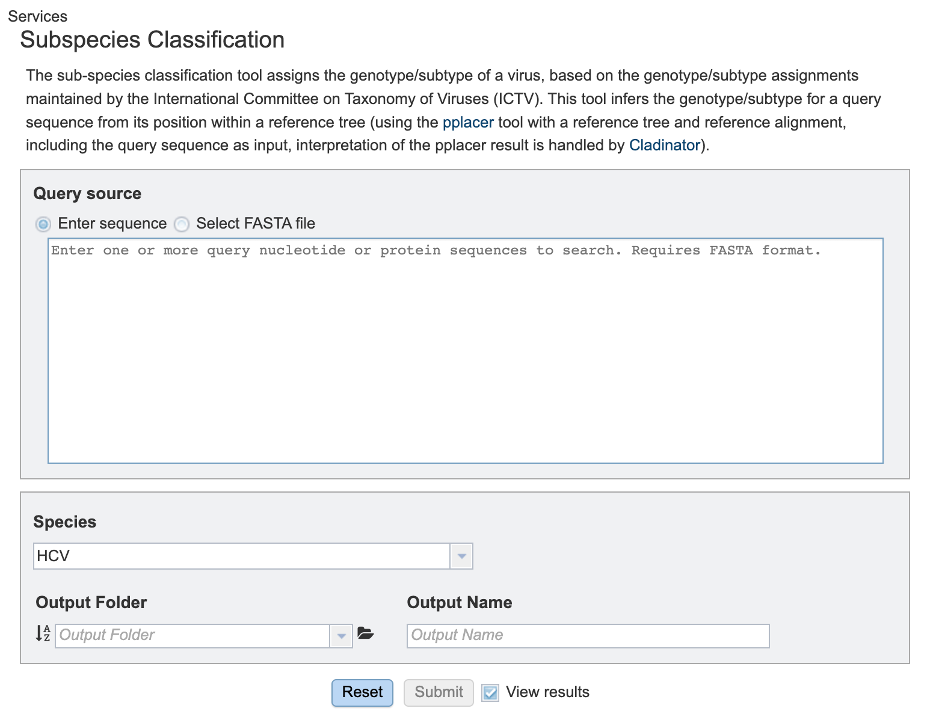The height and width of the screenshot is (718, 936).
Task: Click the Services breadcrumb link
Action: (38, 16)
